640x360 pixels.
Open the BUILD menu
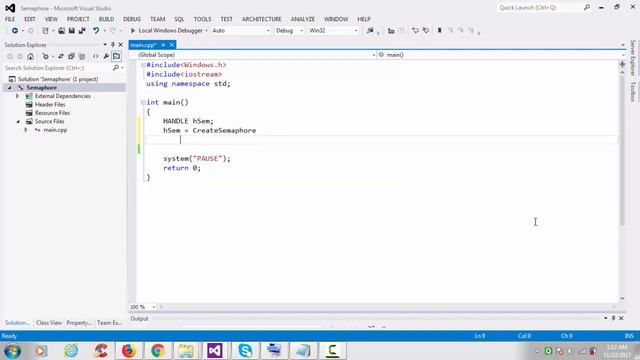(107, 19)
